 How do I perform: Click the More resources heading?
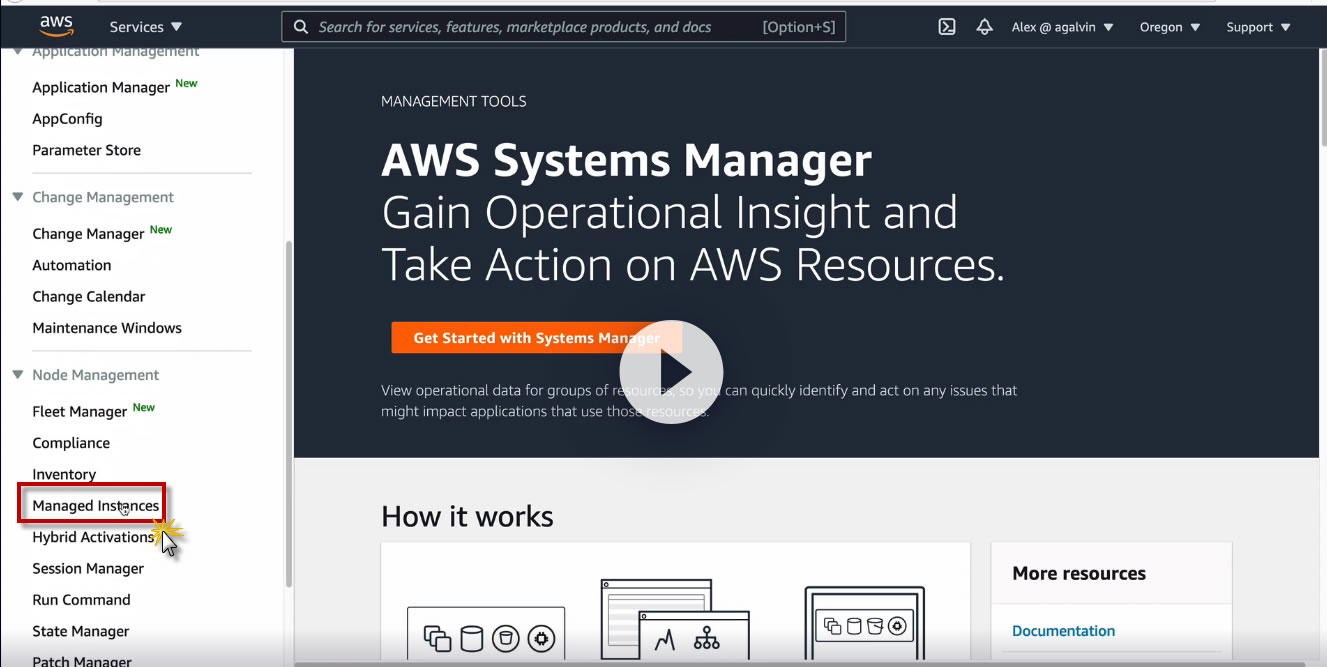click(x=1079, y=573)
